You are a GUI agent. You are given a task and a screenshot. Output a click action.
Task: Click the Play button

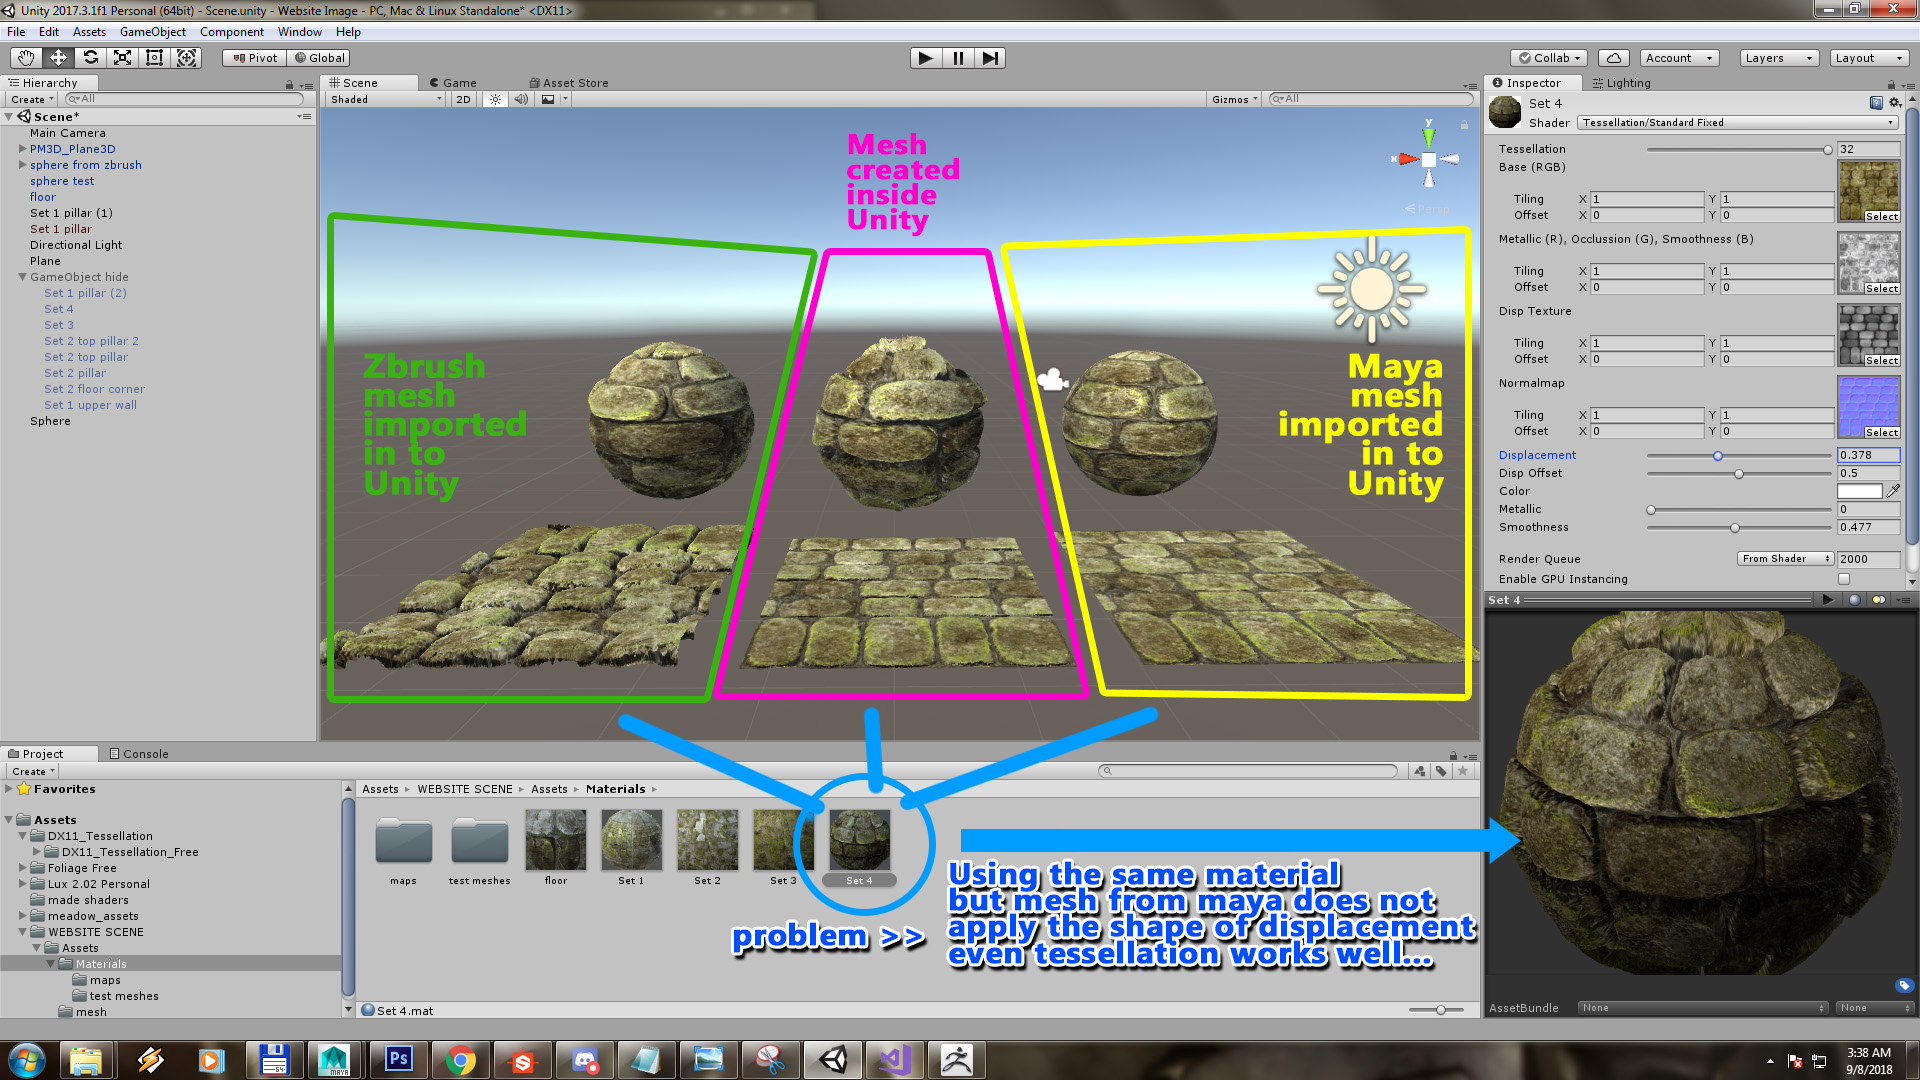(926, 58)
